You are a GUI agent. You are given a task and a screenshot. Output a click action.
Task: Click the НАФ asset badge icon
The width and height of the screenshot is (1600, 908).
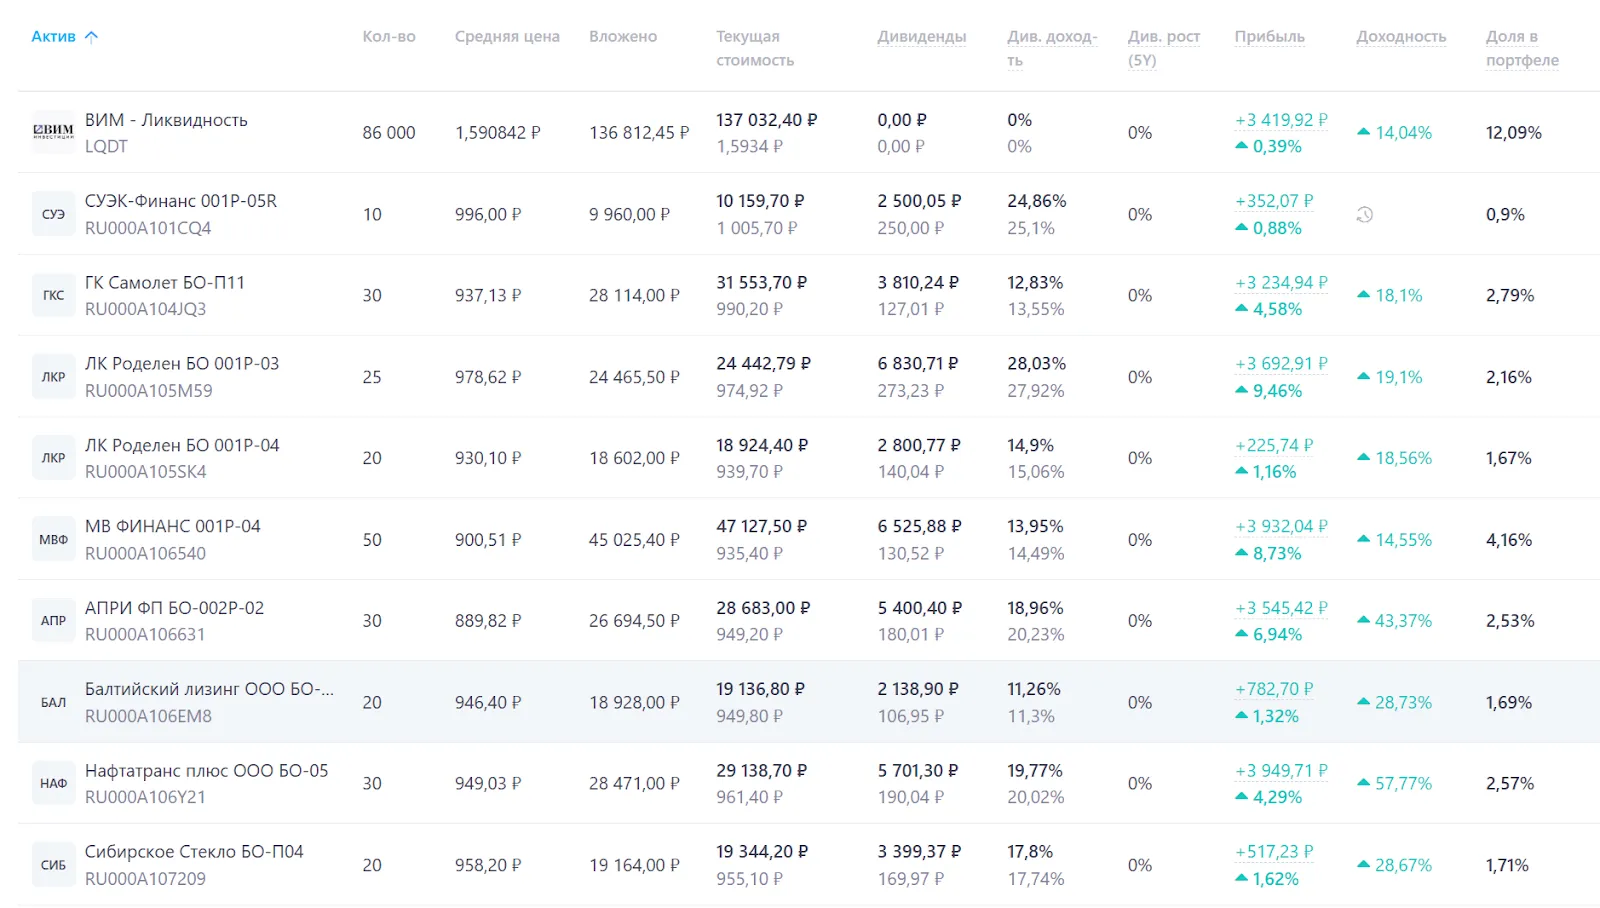pyautogui.click(x=53, y=783)
